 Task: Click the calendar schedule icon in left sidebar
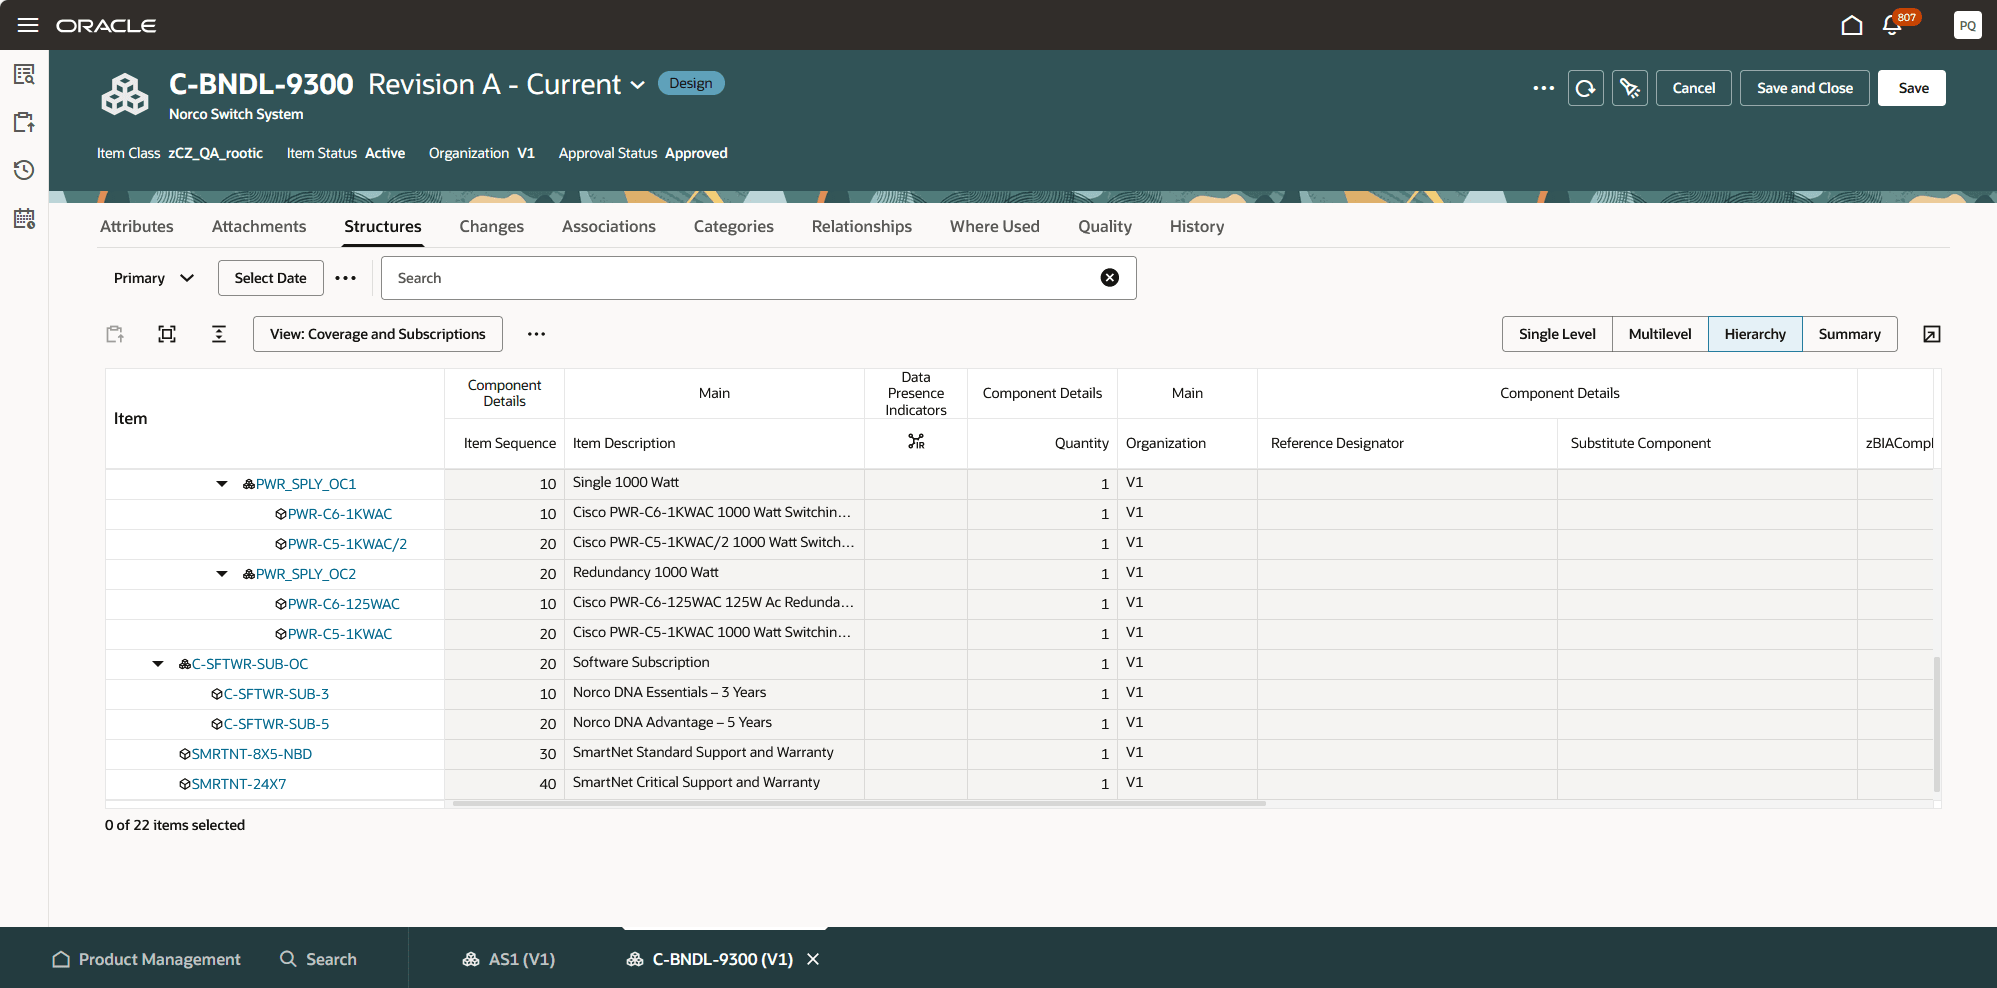point(24,218)
